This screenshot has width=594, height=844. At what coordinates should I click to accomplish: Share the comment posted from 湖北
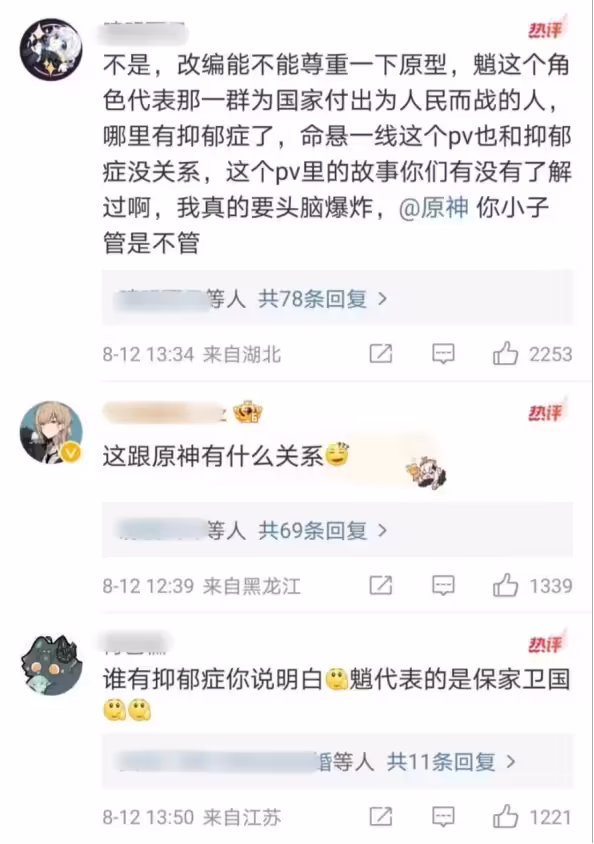pyautogui.click(x=380, y=354)
